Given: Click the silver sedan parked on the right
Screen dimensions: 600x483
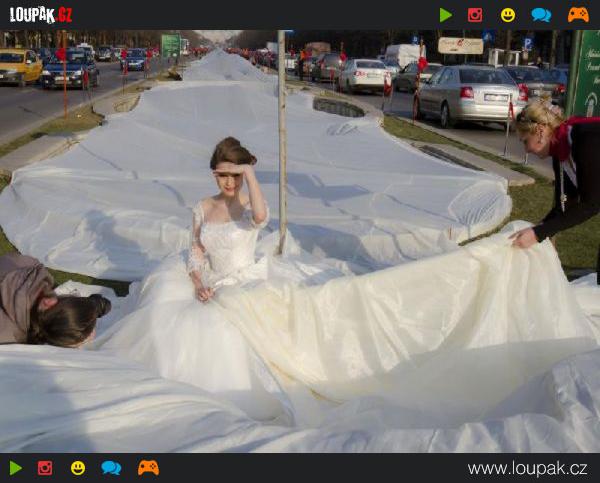Looking at the screenshot, I should tap(468, 95).
